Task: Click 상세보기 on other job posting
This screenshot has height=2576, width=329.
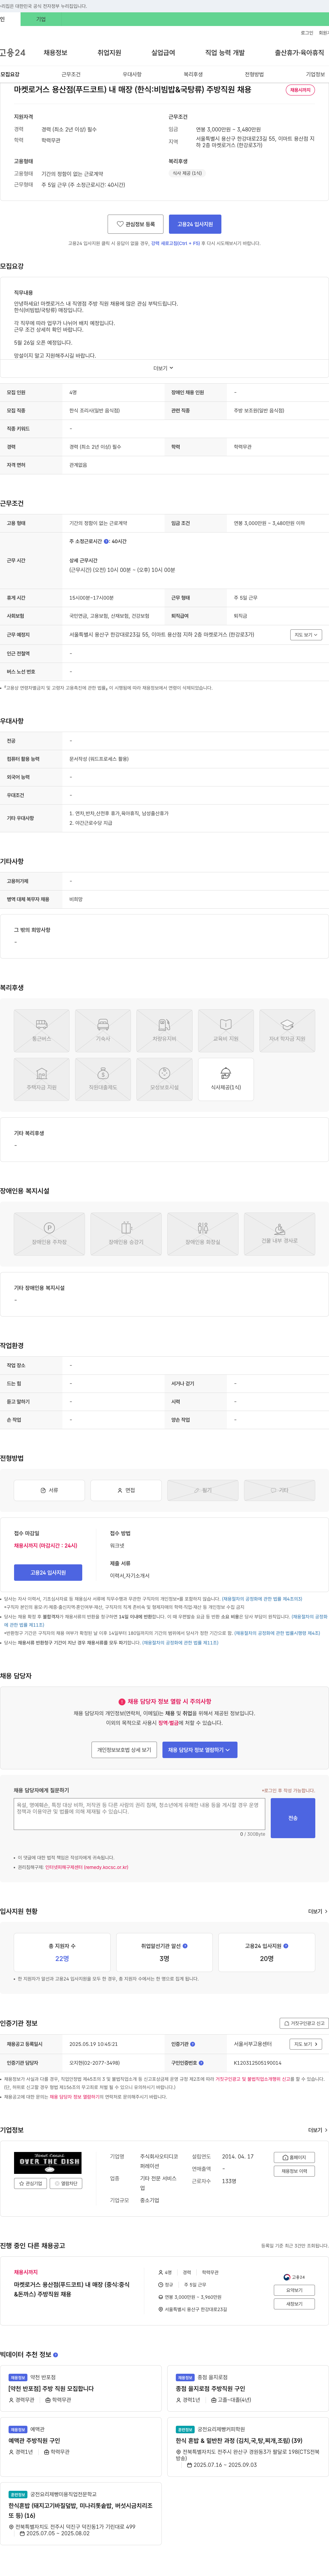Action: coord(294,2290)
